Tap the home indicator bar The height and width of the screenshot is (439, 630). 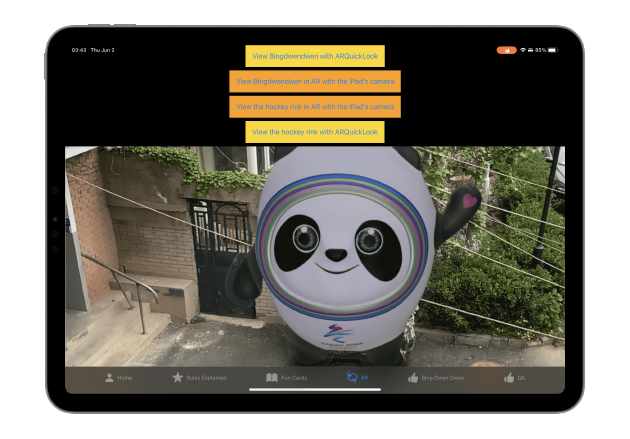click(315, 389)
